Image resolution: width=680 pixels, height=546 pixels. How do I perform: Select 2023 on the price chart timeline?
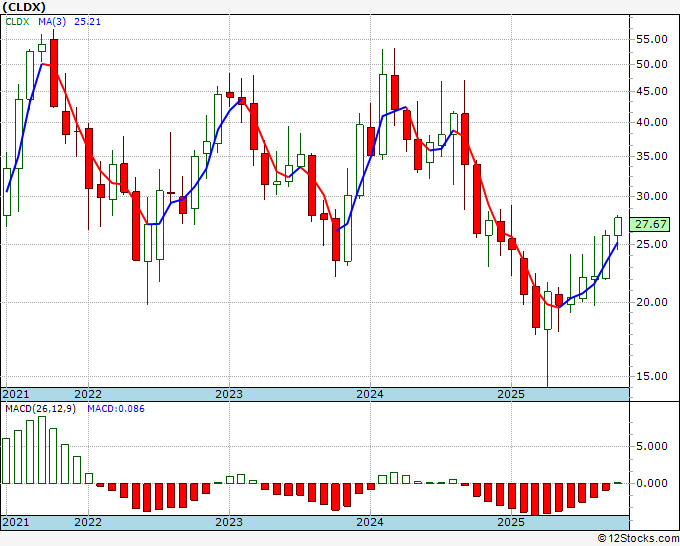(229, 394)
